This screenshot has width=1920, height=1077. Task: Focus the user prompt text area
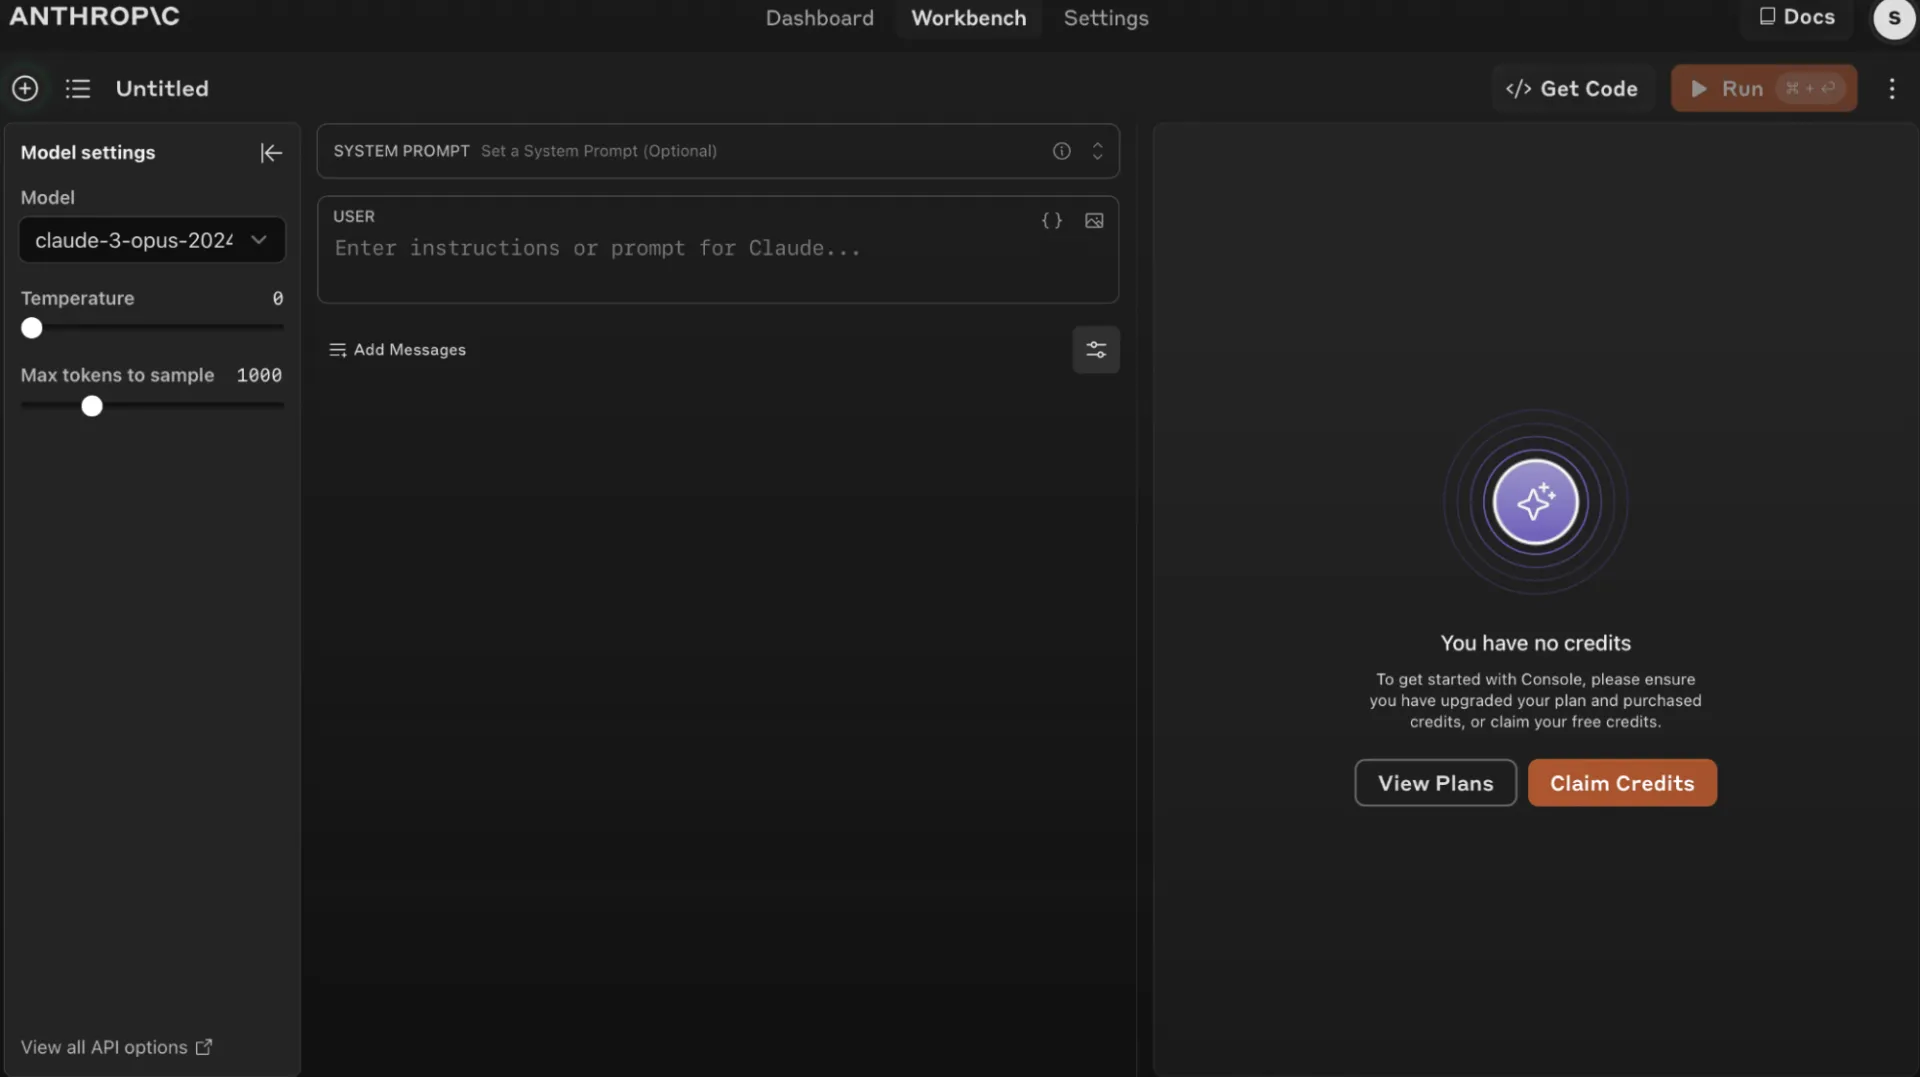coord(718,250)
